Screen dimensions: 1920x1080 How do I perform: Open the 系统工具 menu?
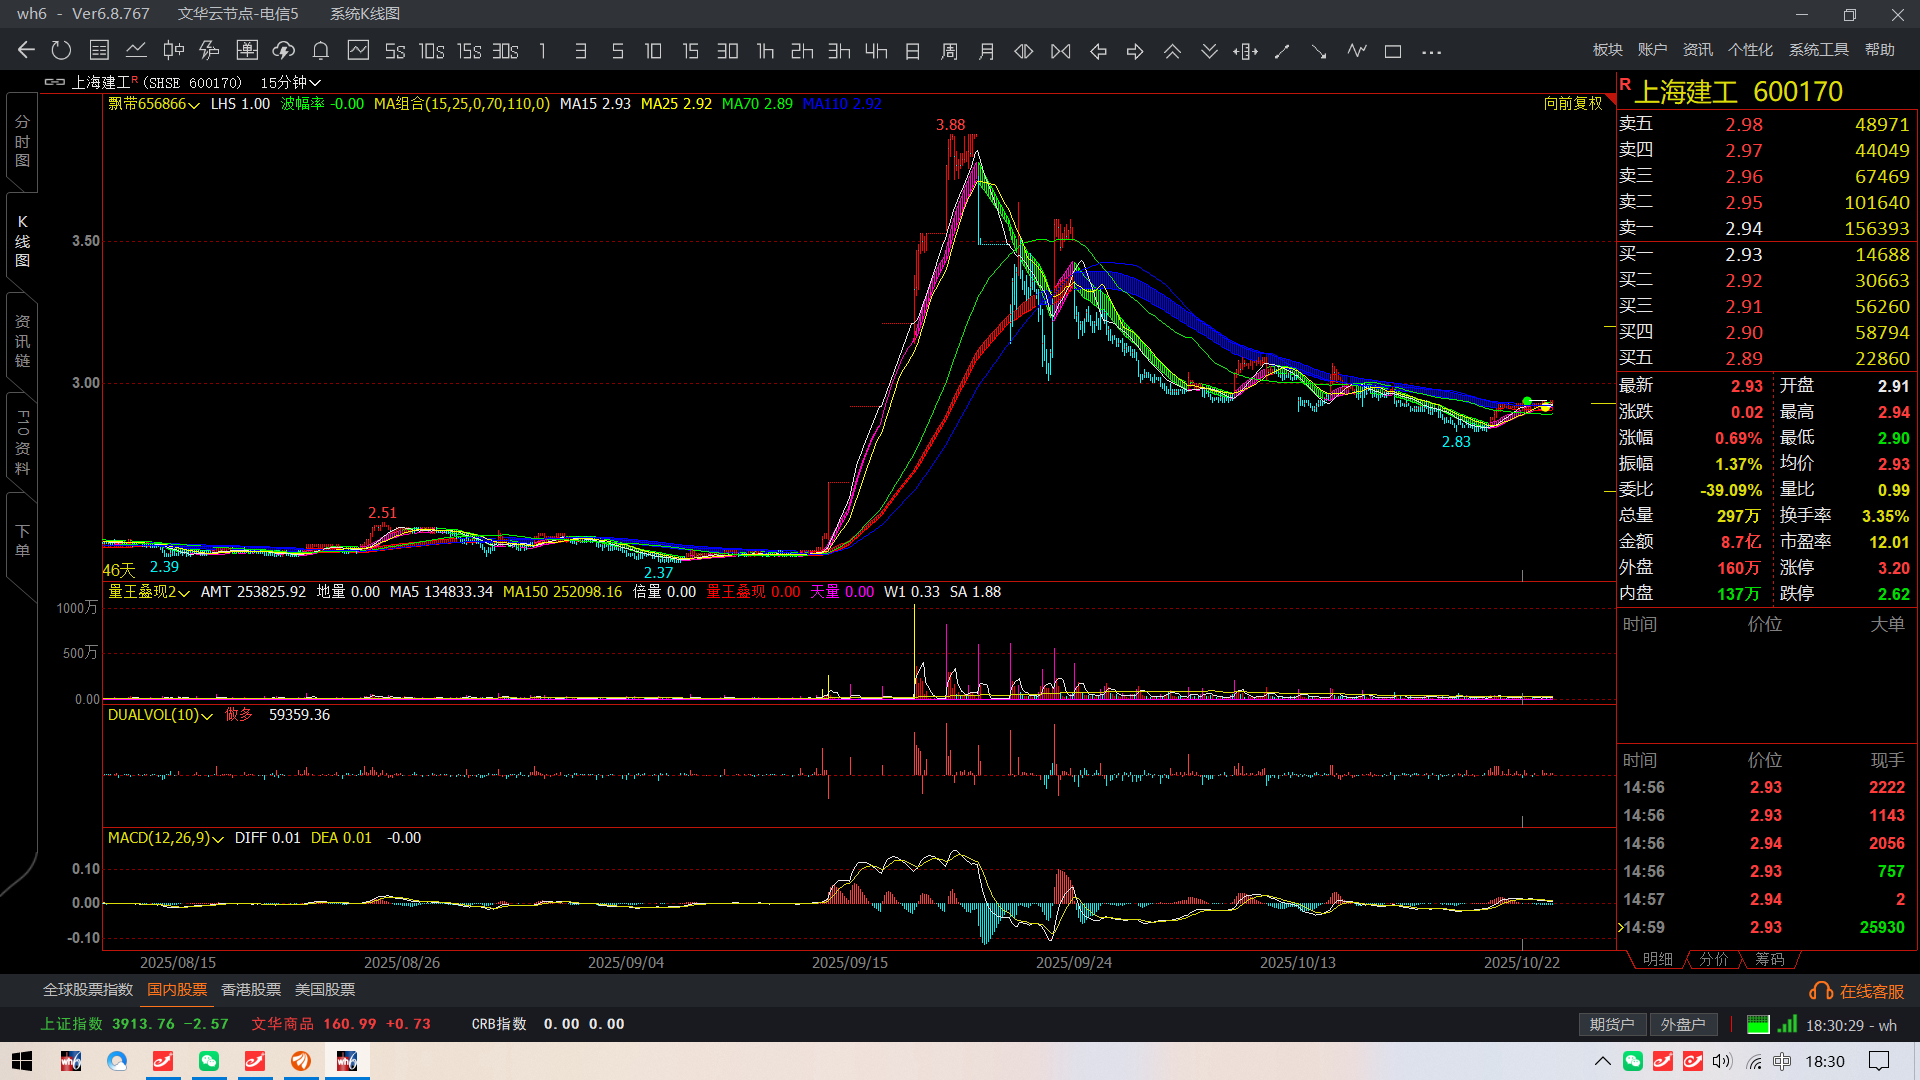tap(1818, 50)
